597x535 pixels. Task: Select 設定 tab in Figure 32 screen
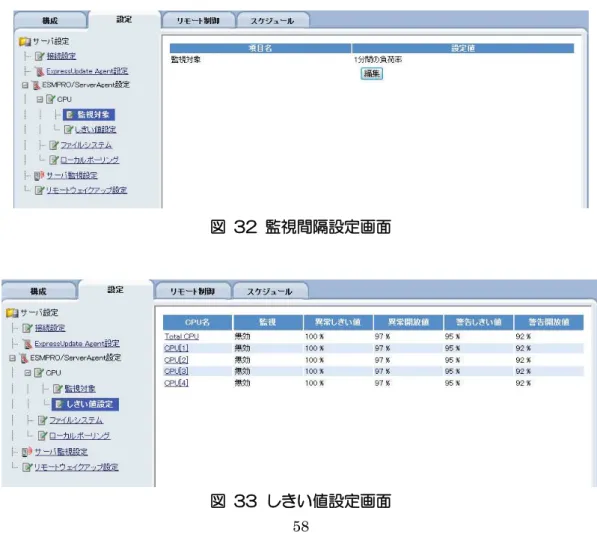coord(124,19)
